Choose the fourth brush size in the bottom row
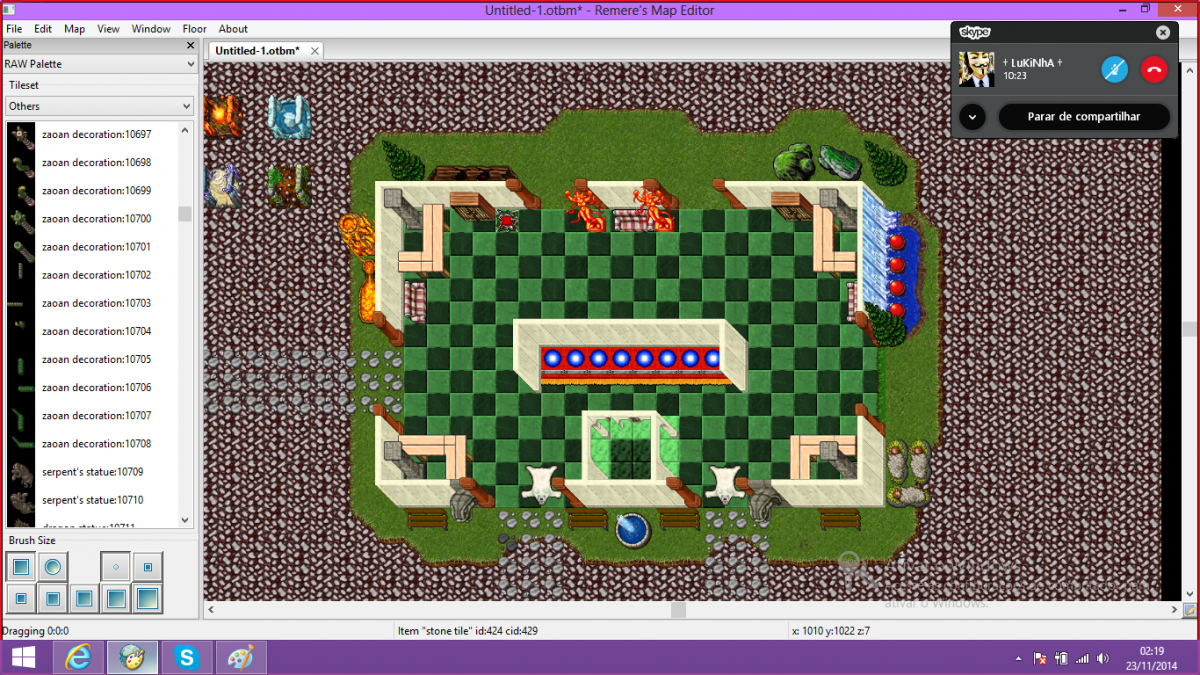The height and width of the screenshot is (675, 1200). coord(116,599)
